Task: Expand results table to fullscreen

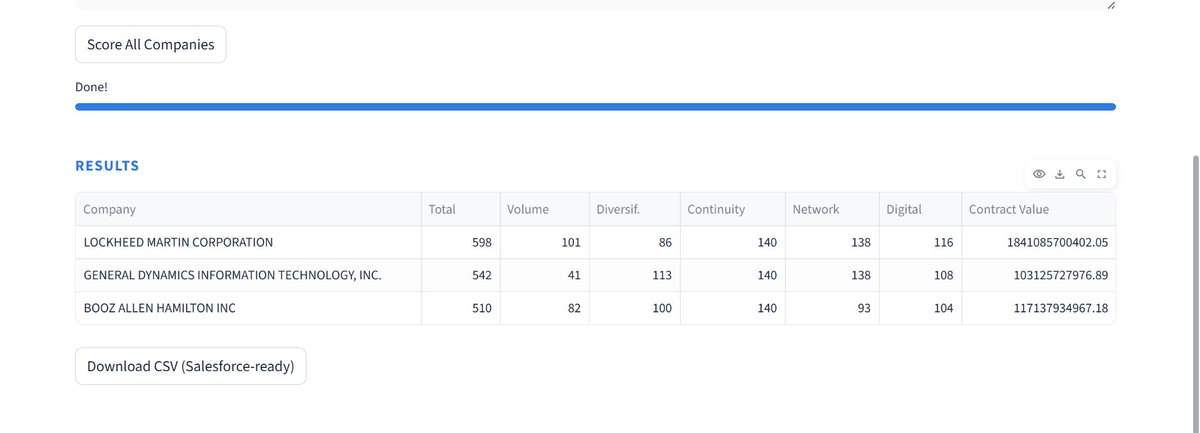Action: 1101,174
